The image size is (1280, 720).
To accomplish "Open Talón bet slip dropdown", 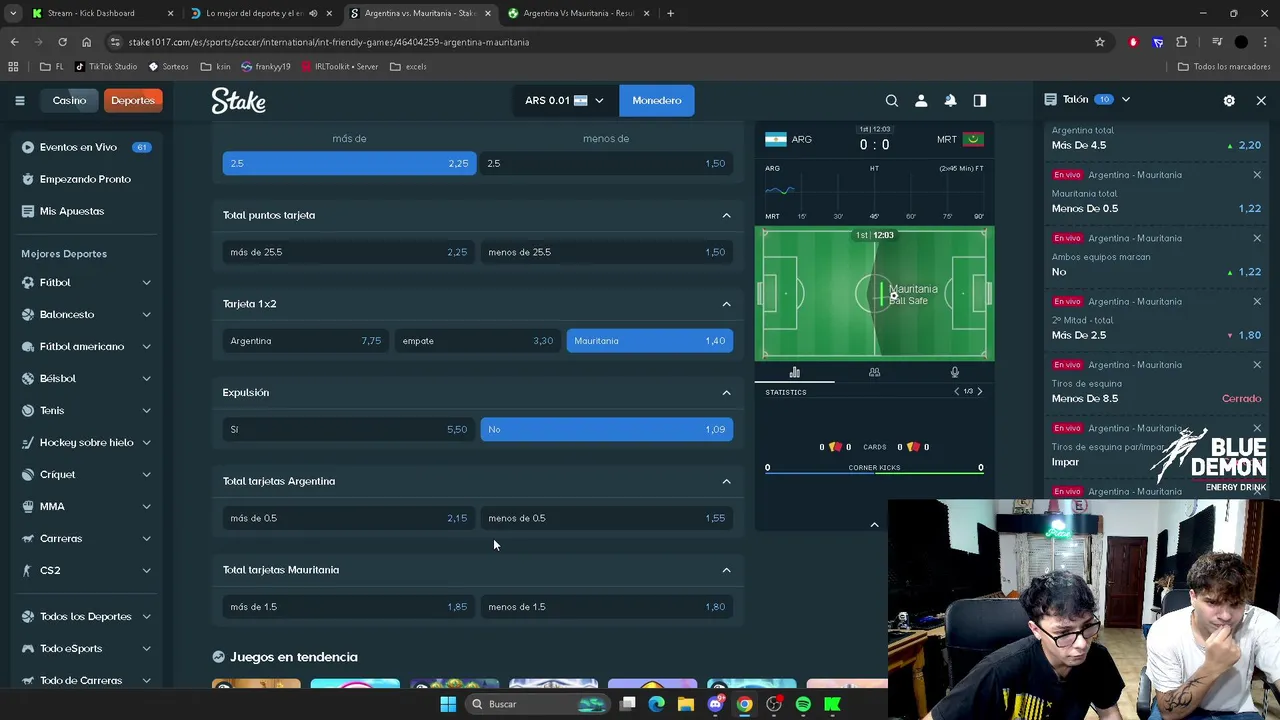I will (1087, 100).
